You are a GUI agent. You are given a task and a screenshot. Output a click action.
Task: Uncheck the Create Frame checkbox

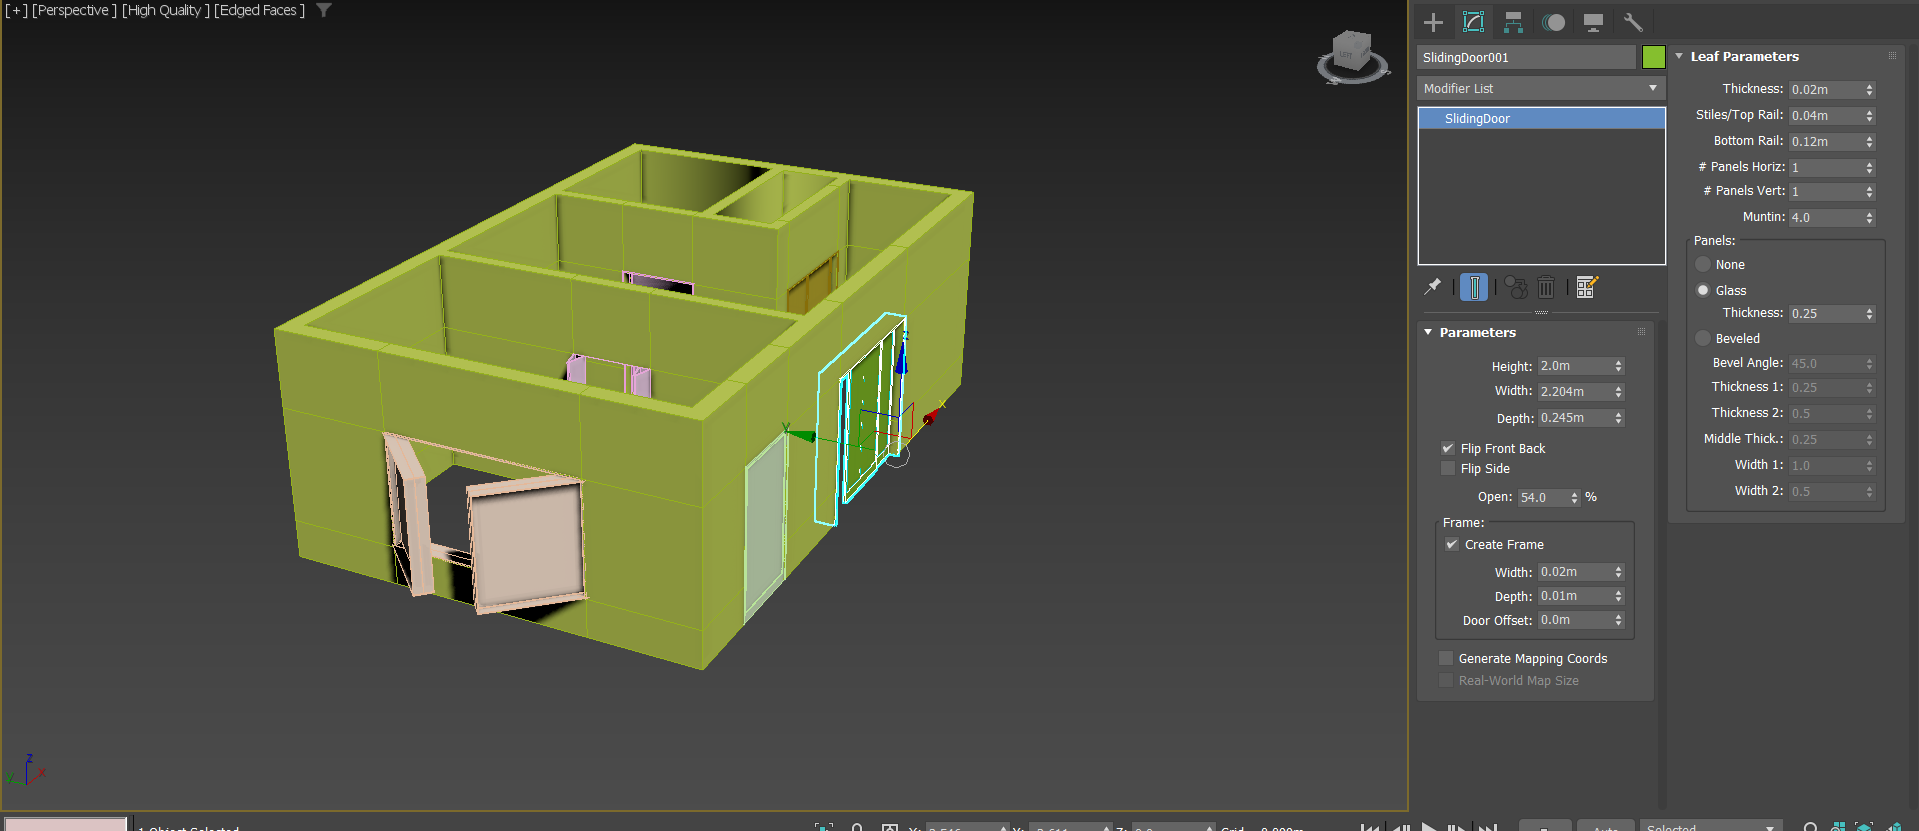(1452, 544)
